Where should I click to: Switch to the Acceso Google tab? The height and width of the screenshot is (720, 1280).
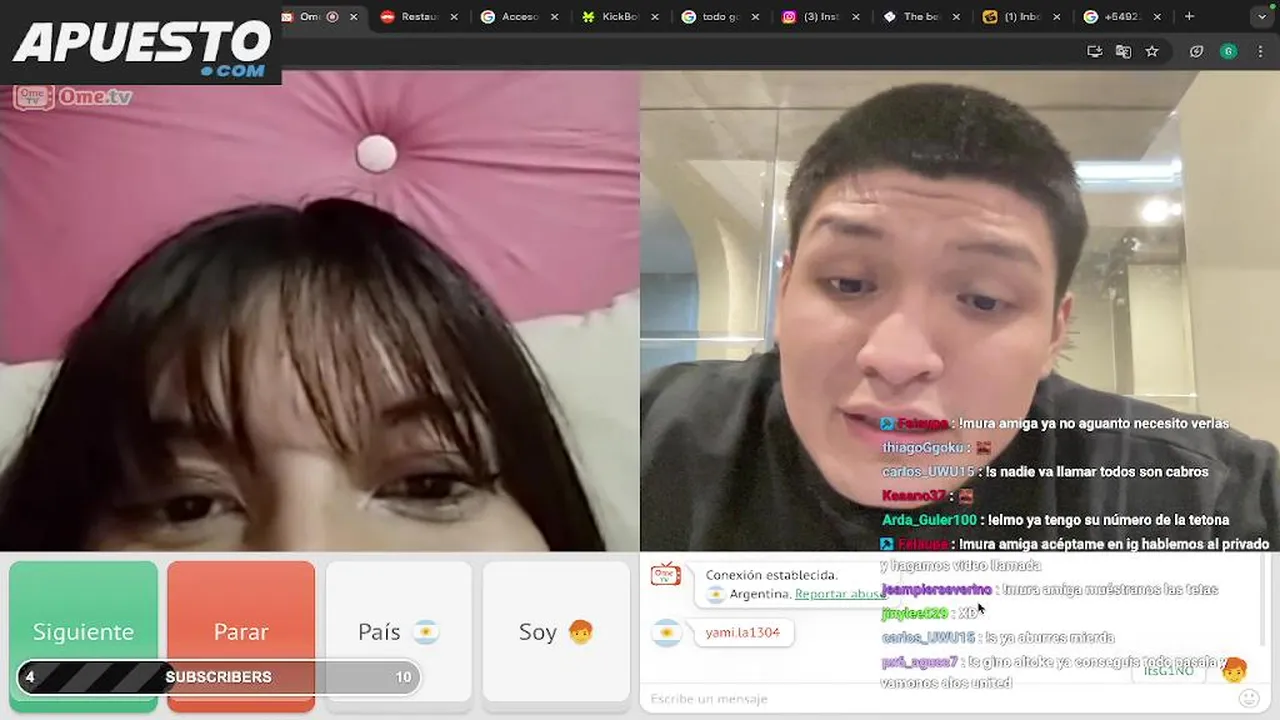click(519, 16)
